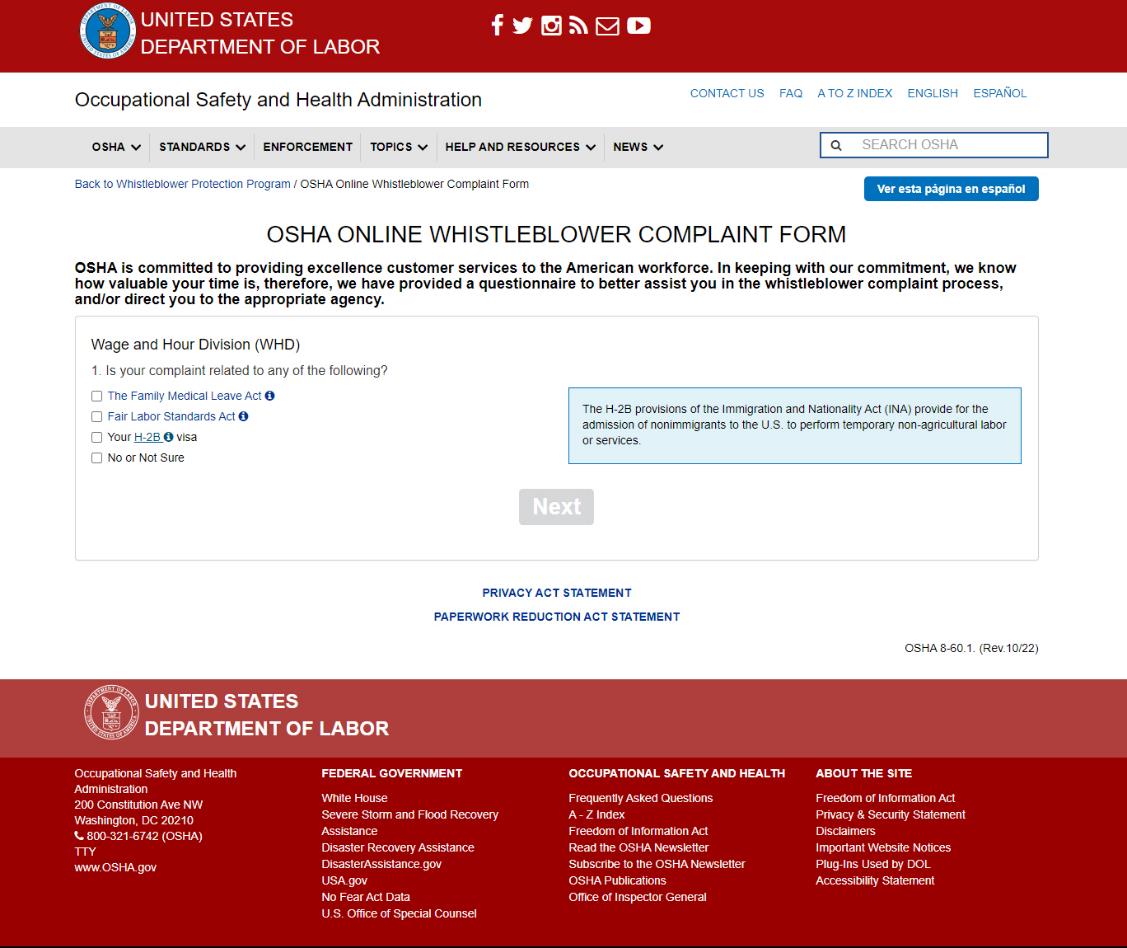Image resolution: width=1127 pixels, height=948 pixels.
Task: Open the RSS feed icon in header
Action: [x=578, y=26]
